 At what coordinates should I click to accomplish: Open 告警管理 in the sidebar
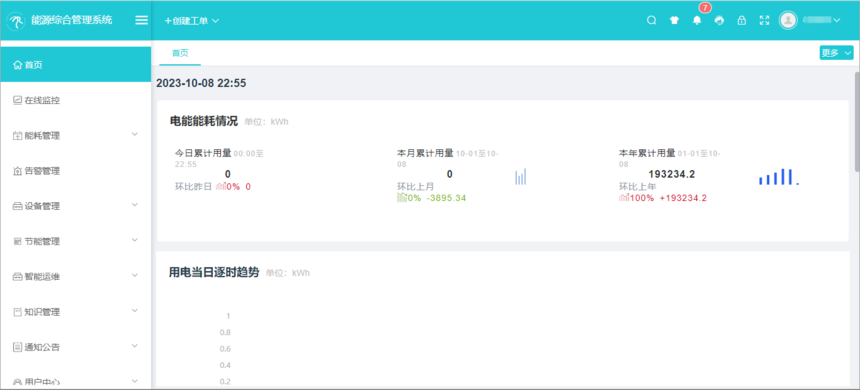[76, 171]
